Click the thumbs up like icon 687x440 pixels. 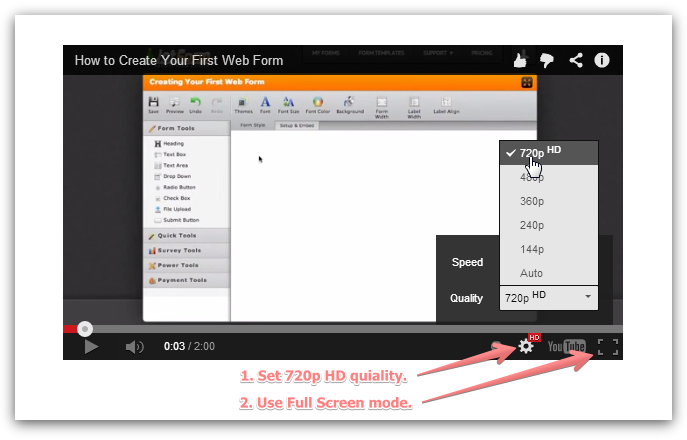point(521,60)
